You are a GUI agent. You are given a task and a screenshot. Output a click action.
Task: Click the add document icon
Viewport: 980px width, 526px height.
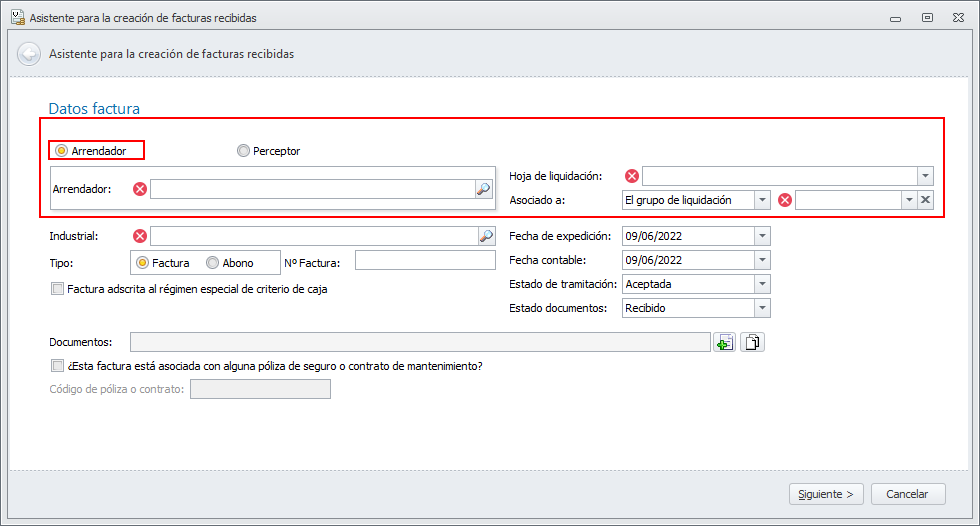724,343
